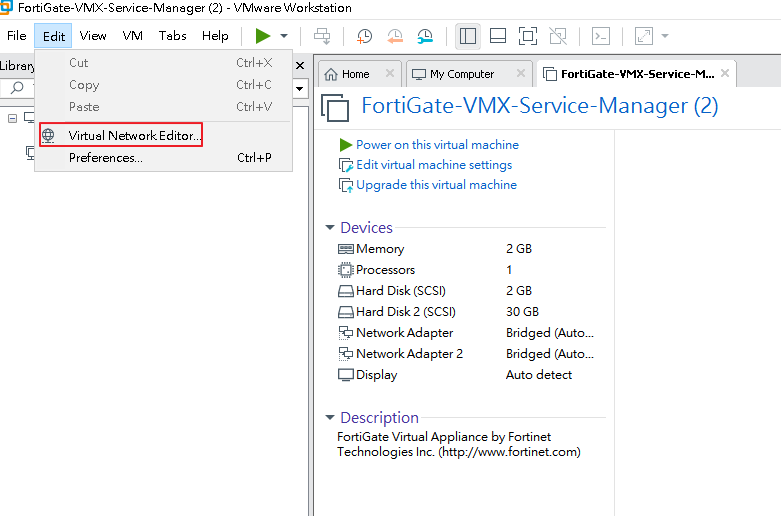The height and width of the screenshot is (516, 781).
Task: Collapse the Devices section
Action: click(330, 228)
